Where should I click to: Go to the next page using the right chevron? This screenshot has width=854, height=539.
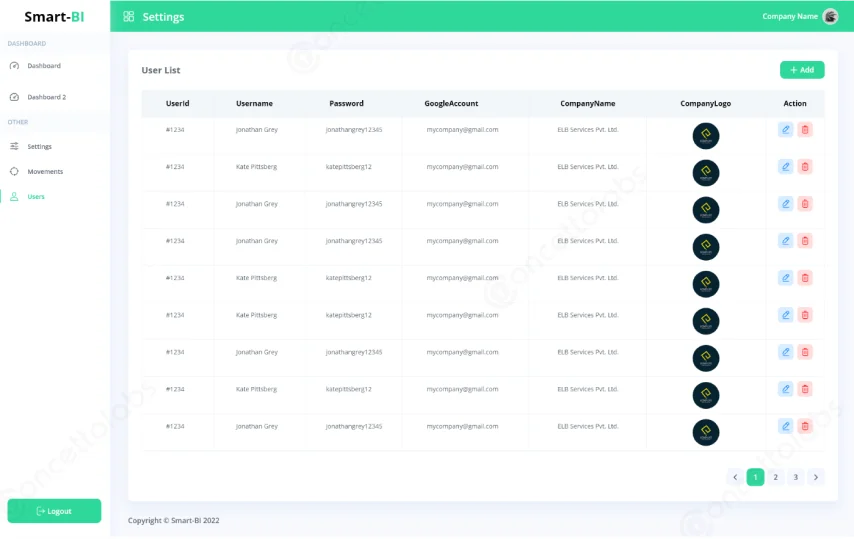point(816,477)
